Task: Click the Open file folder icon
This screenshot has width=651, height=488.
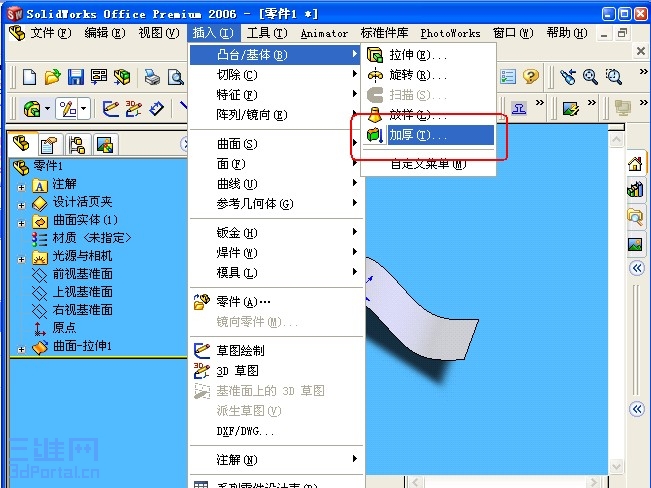Action: pyautogui.click(x=52, y=77)
